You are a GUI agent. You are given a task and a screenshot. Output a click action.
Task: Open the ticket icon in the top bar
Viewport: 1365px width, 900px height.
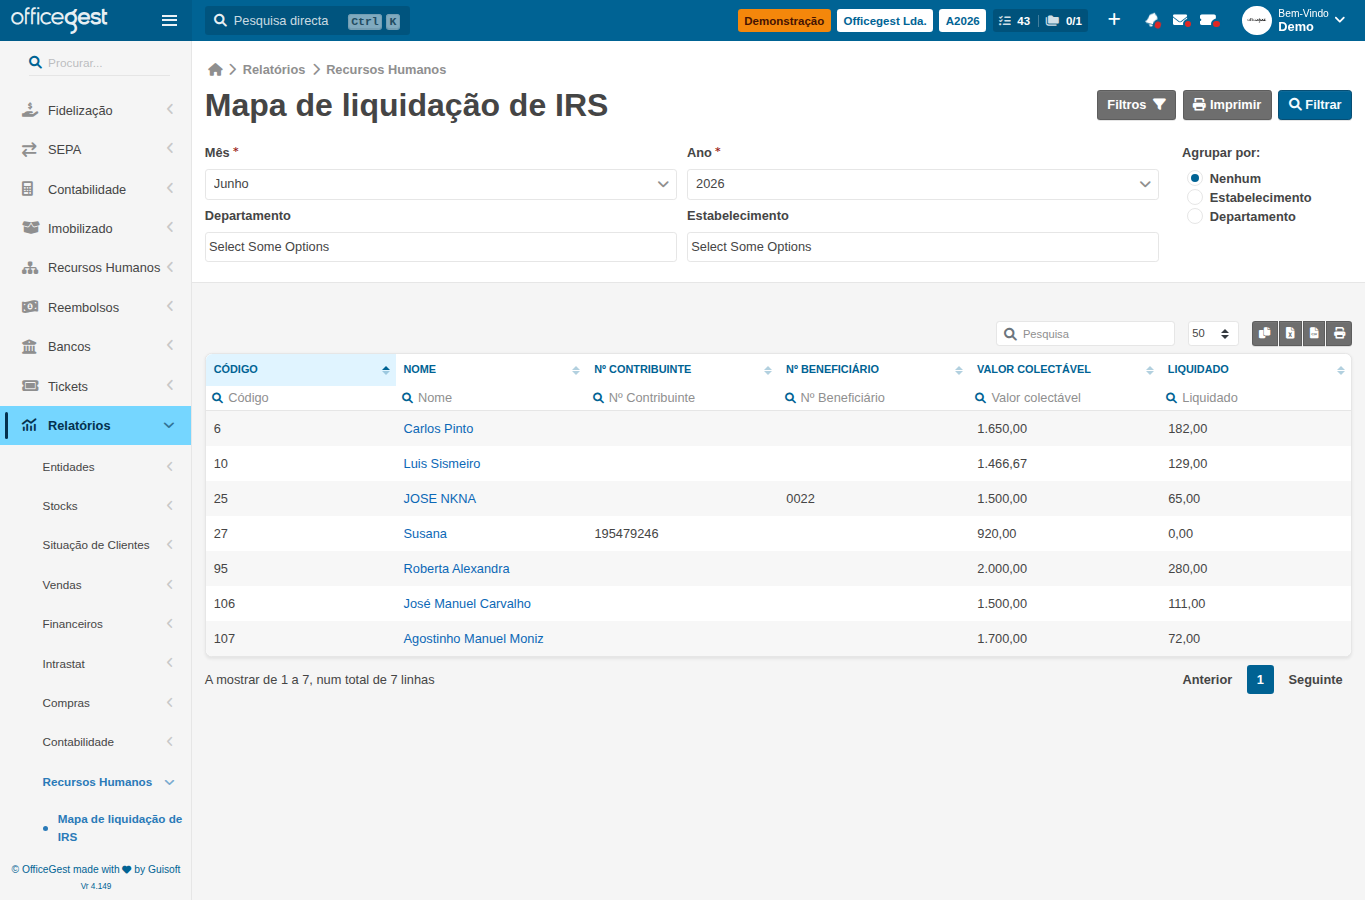tap(1208, 20)
